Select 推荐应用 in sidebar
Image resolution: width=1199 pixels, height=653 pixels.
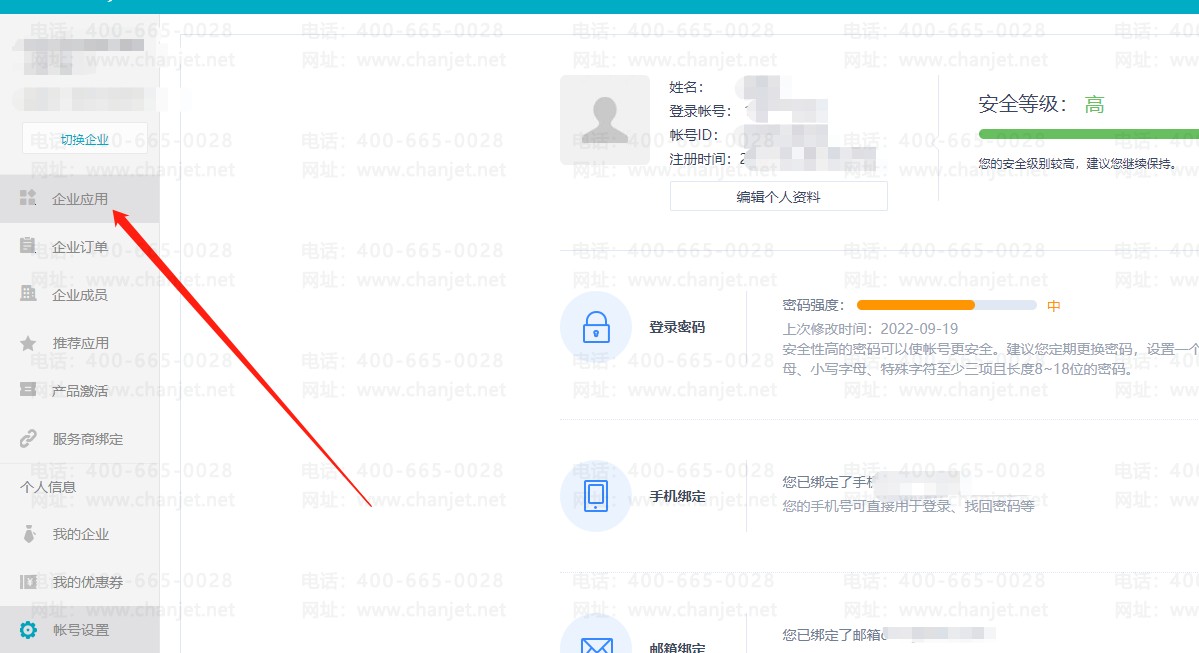[x=80, y=343]
